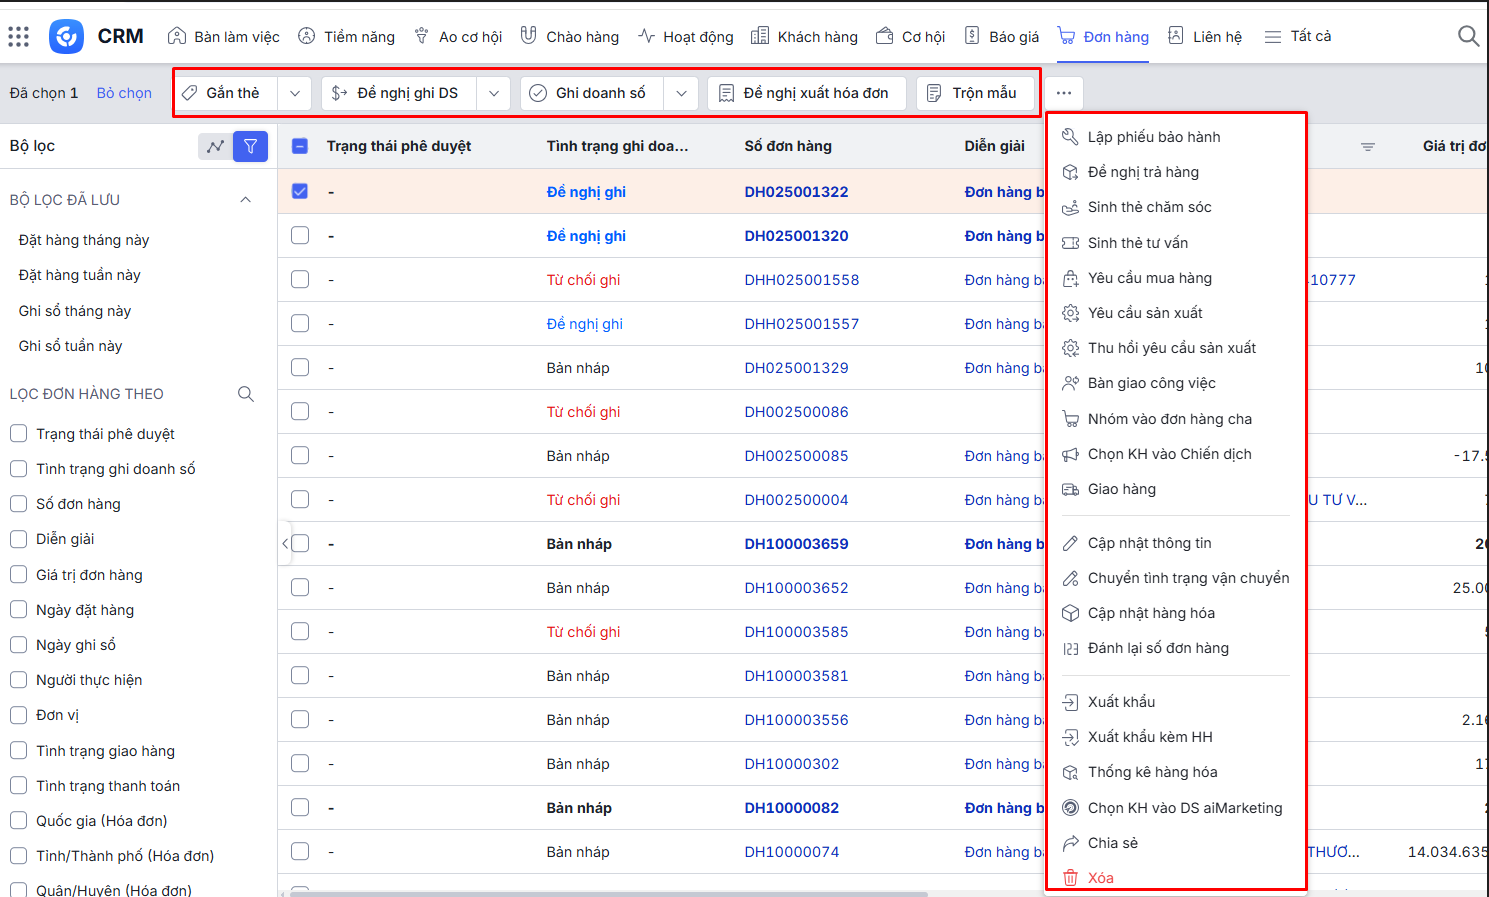Click the search magnifier in top bar
The width and height of the screenshot is (1489, 897).
pos(1467,37)
